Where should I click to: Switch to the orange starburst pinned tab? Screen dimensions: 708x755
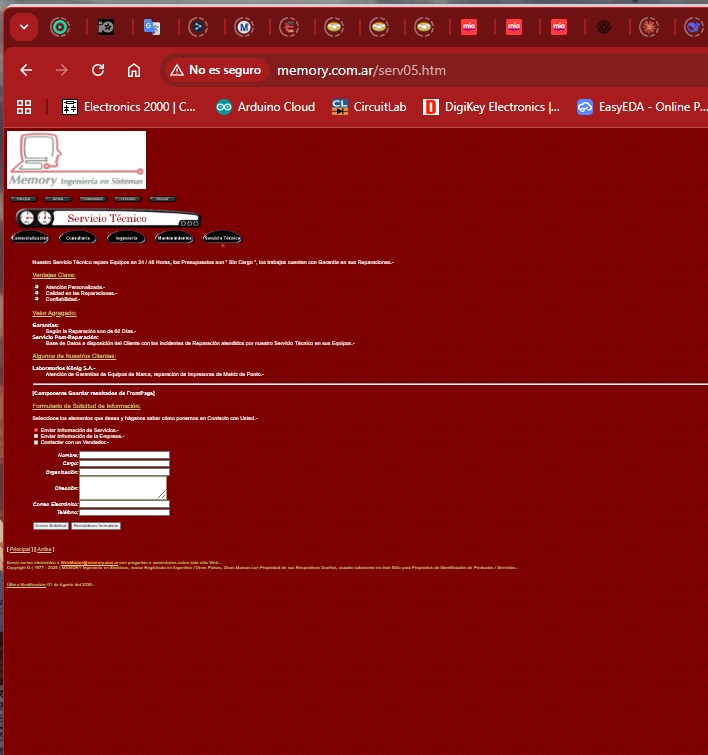pyautogui.click(x=649, y=27)
